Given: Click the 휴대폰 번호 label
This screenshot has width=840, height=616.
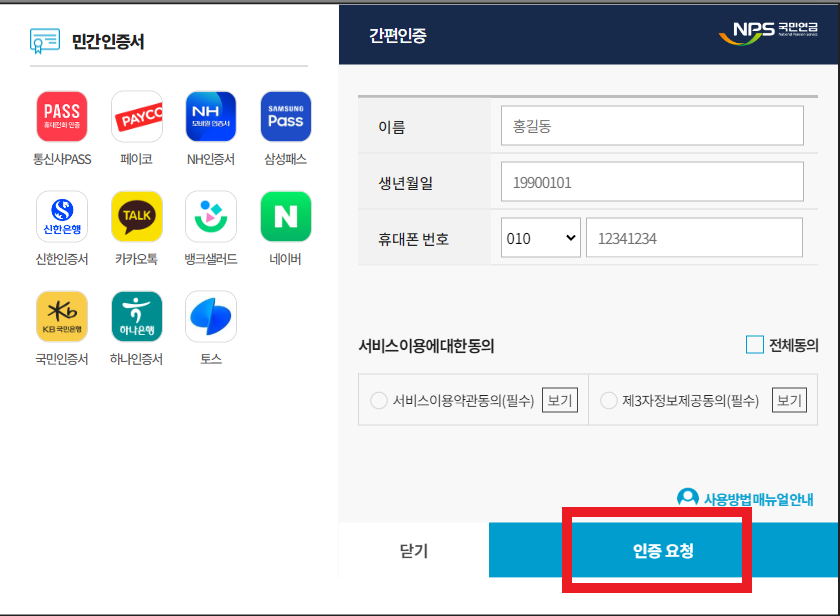Looking at the screenshot, I should click(x=413, y=238).
